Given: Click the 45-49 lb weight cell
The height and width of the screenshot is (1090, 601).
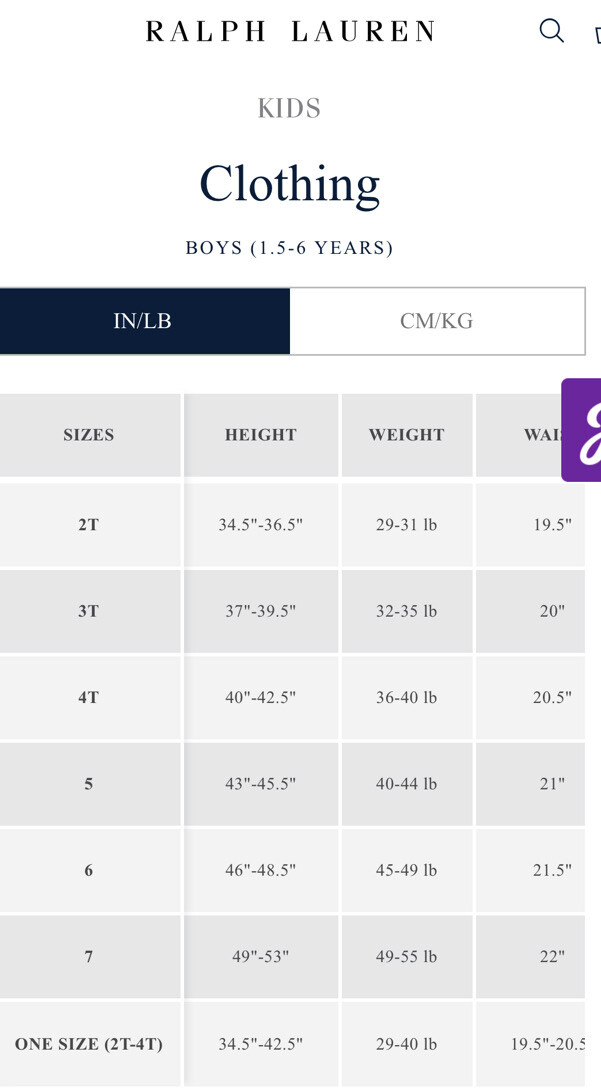Looking at the screenshot, I should [x=406, y=870].
